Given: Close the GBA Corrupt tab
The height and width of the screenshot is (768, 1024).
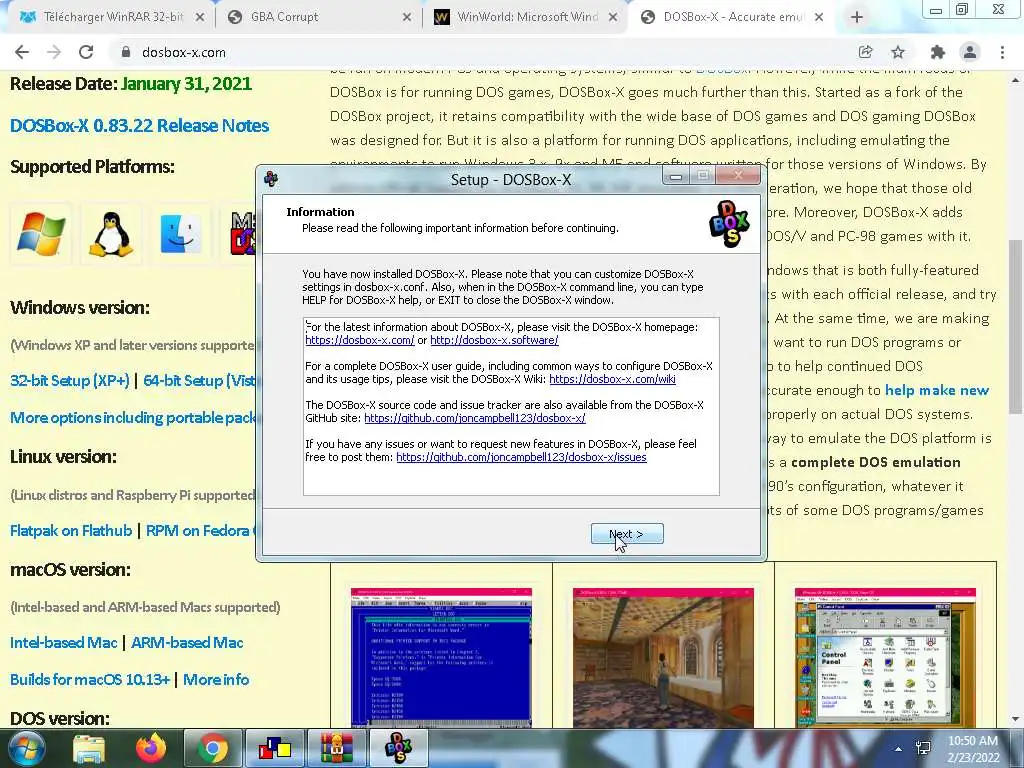Looking at the screenshot, I should click(407, 17).
